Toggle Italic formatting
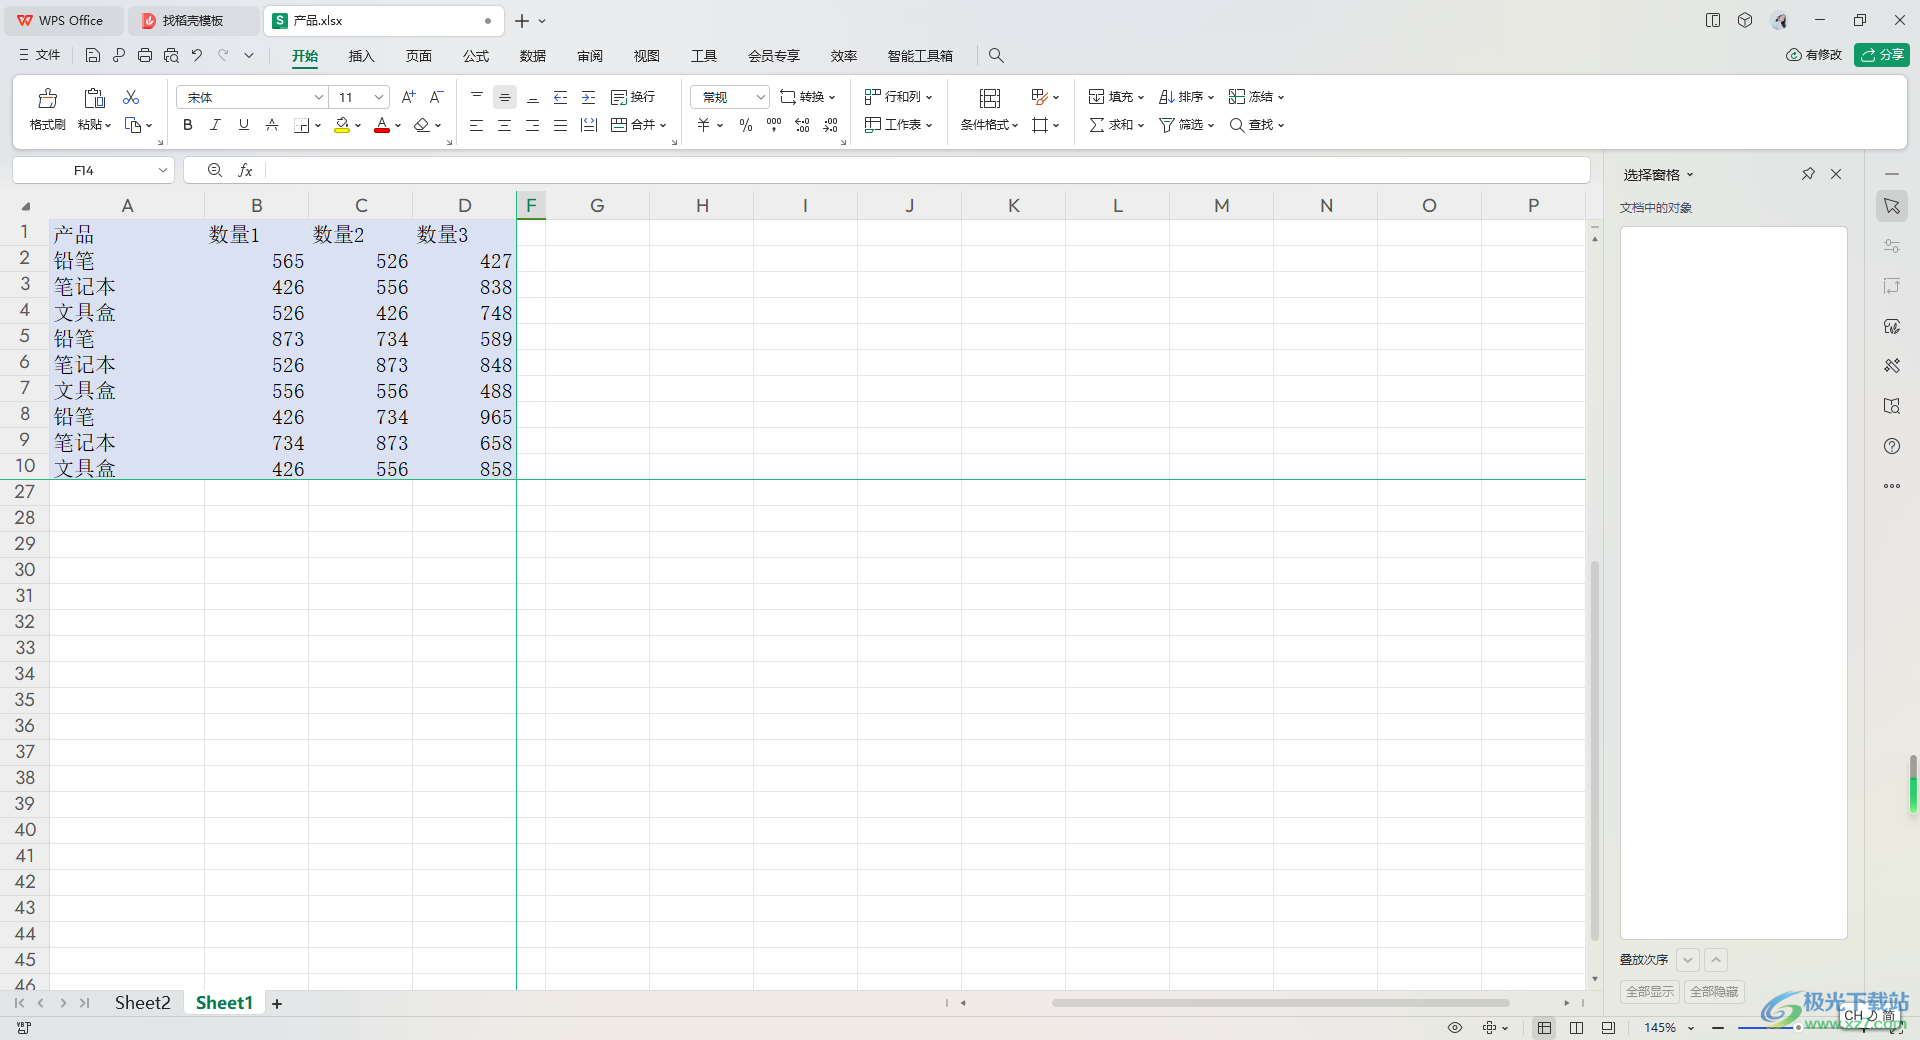Screen dimensions: 1920x1040 (215, 125)
